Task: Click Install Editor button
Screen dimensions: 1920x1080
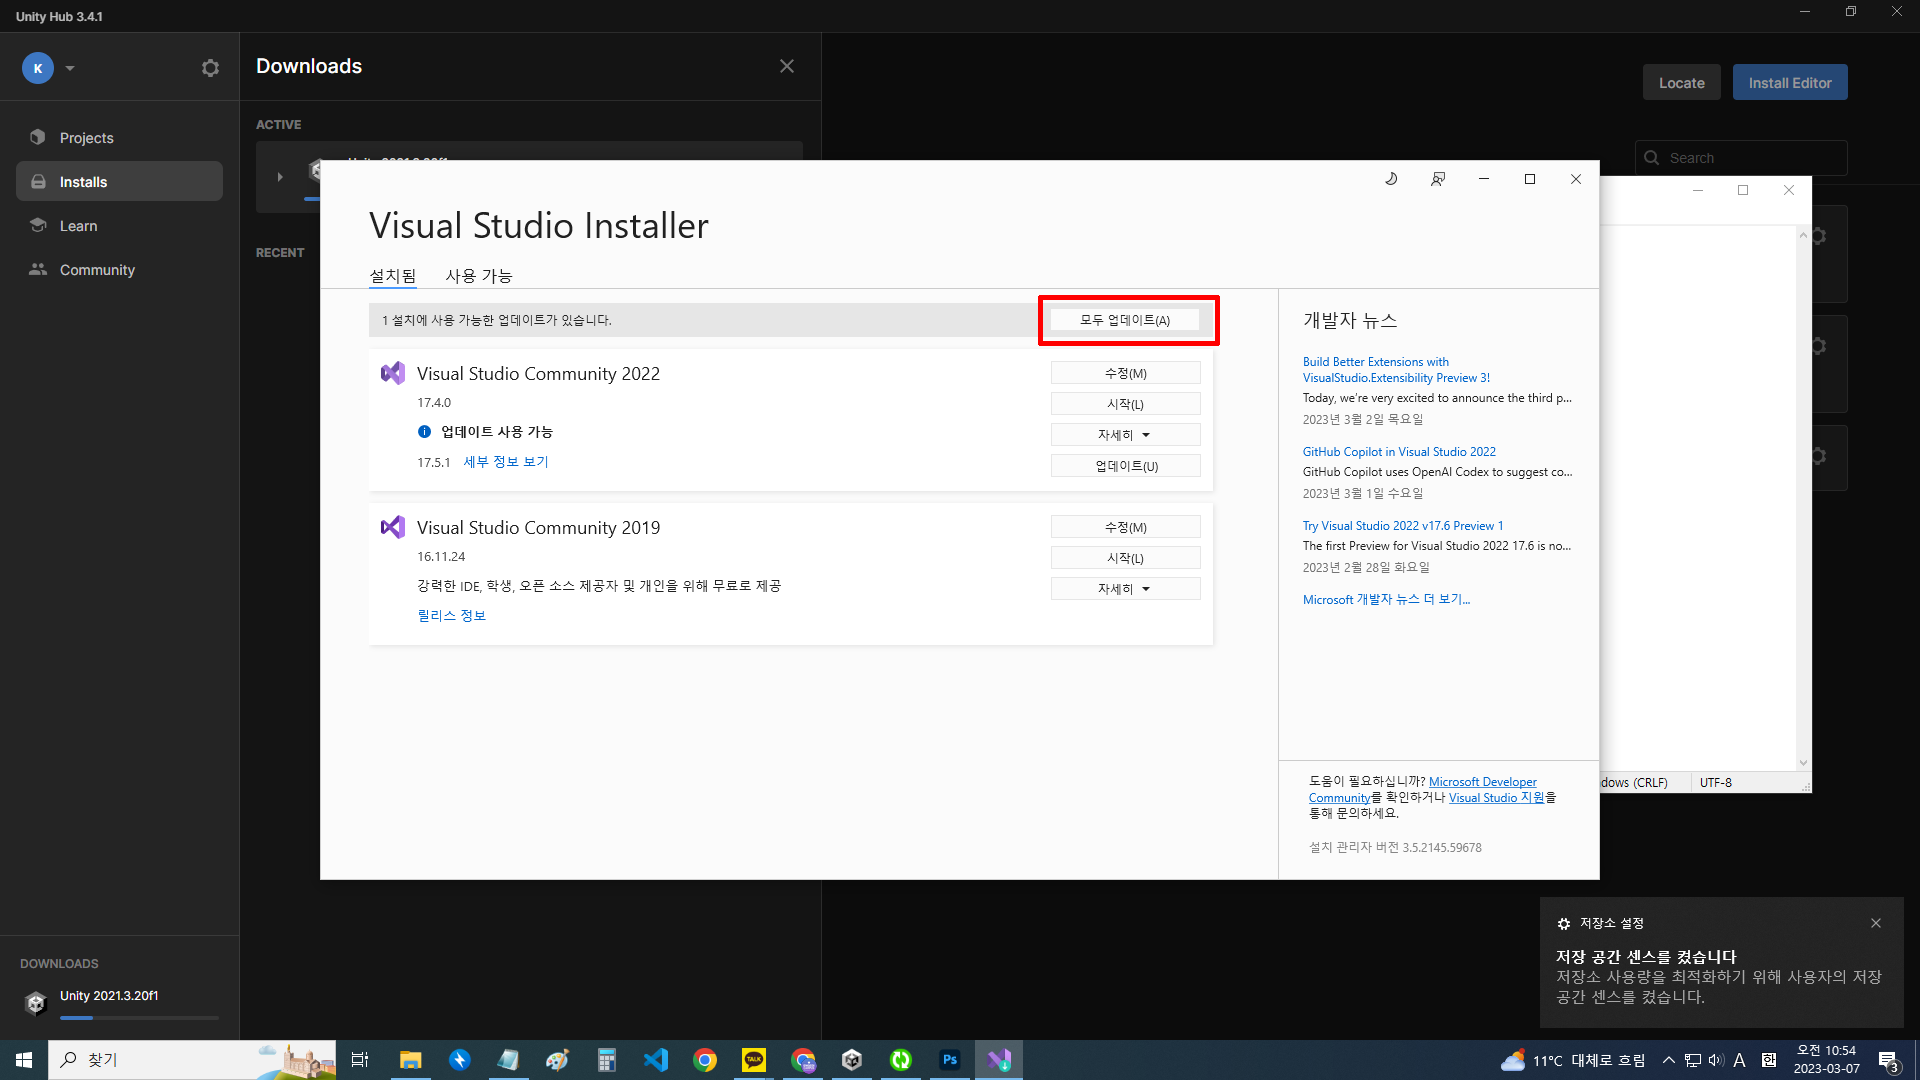Action: (x=1789, y=83)
